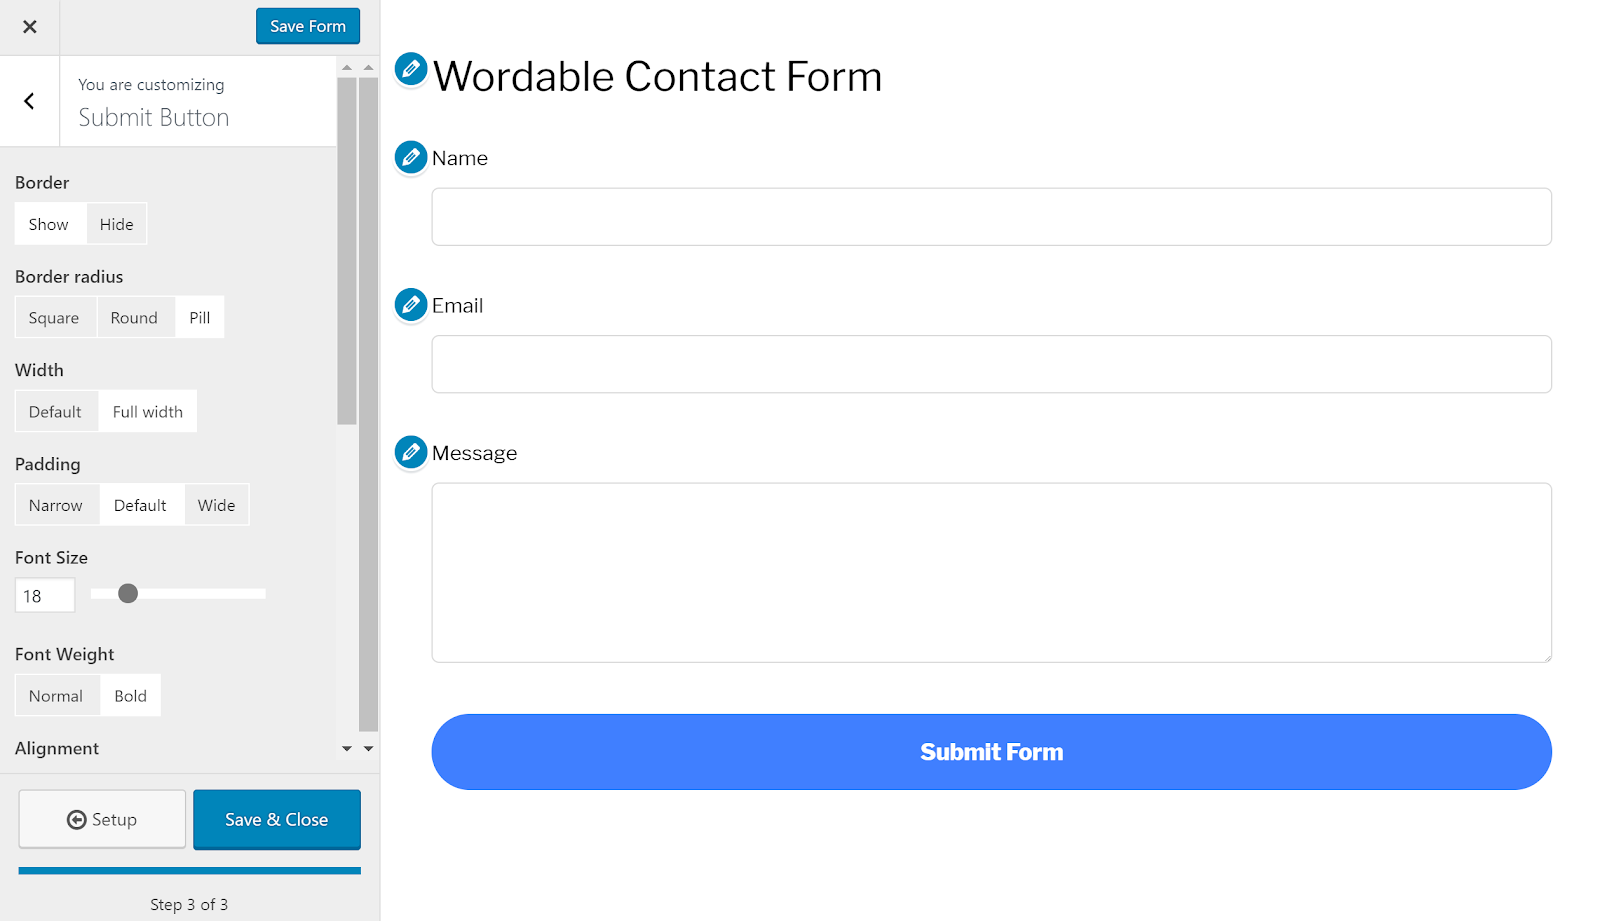Hide the button border

click(x=116, y=223)
